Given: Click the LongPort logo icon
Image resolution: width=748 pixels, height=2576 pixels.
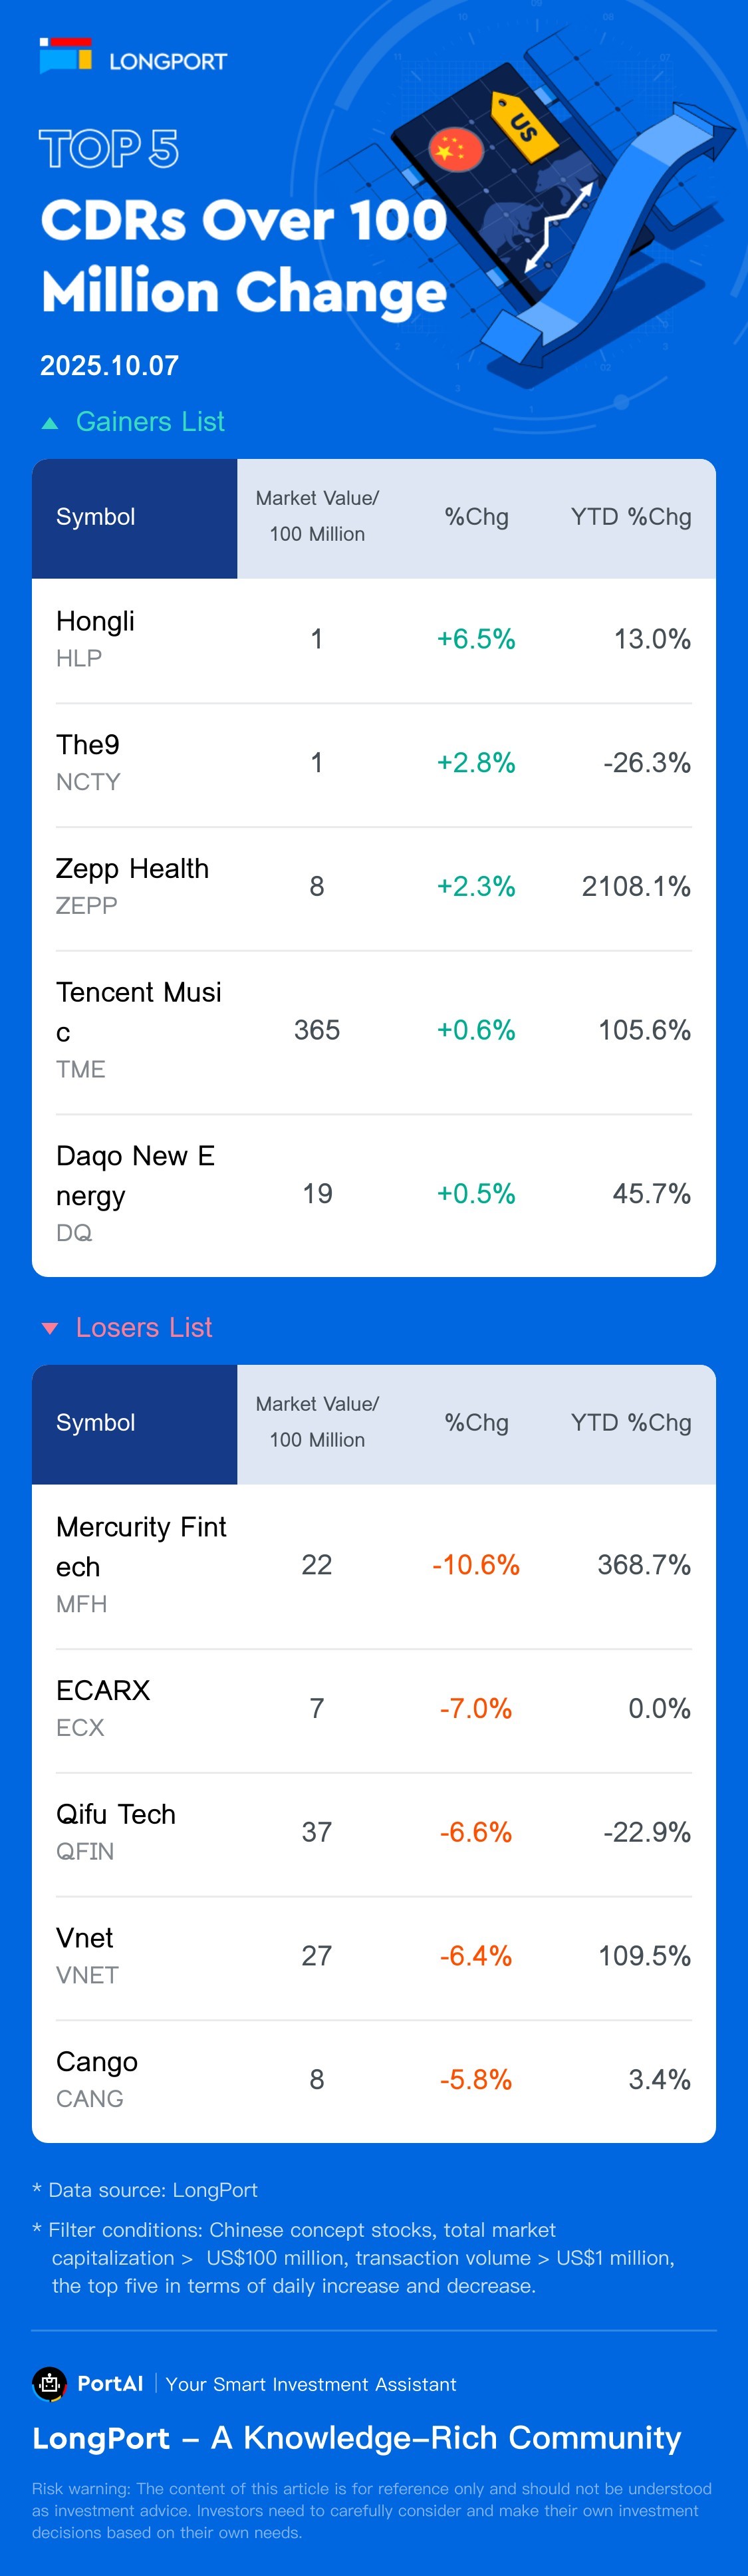Looking at the screenshot, I should (66, 56).
